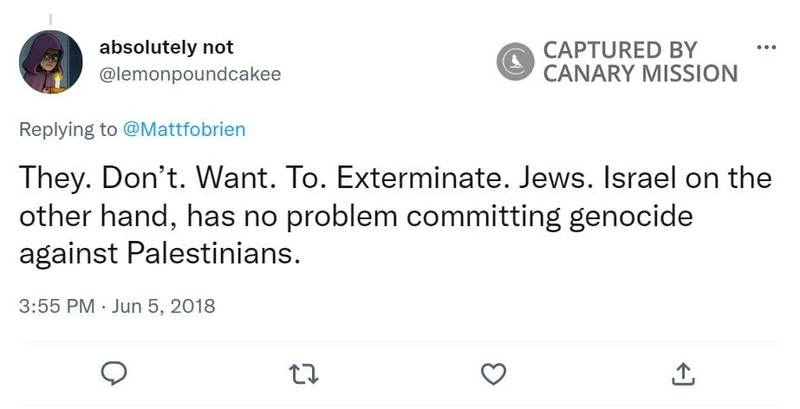Click the Canary Mission bird logo
The width and height of the screenshot is (800, 409).
click(516, 61)
